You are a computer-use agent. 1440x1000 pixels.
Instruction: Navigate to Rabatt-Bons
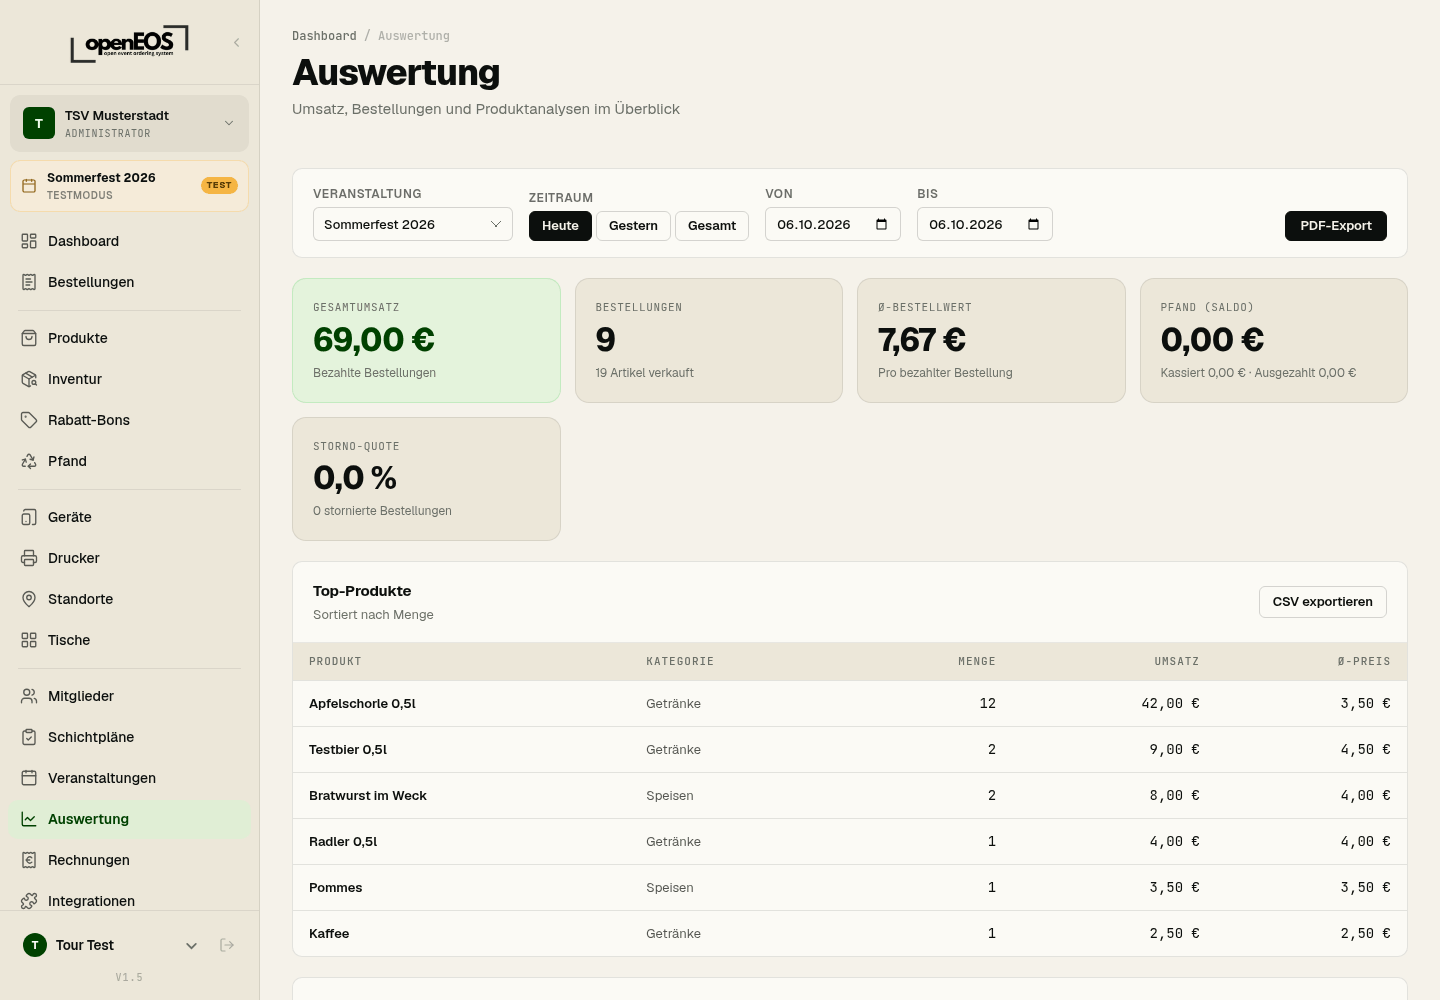point(129,420)
